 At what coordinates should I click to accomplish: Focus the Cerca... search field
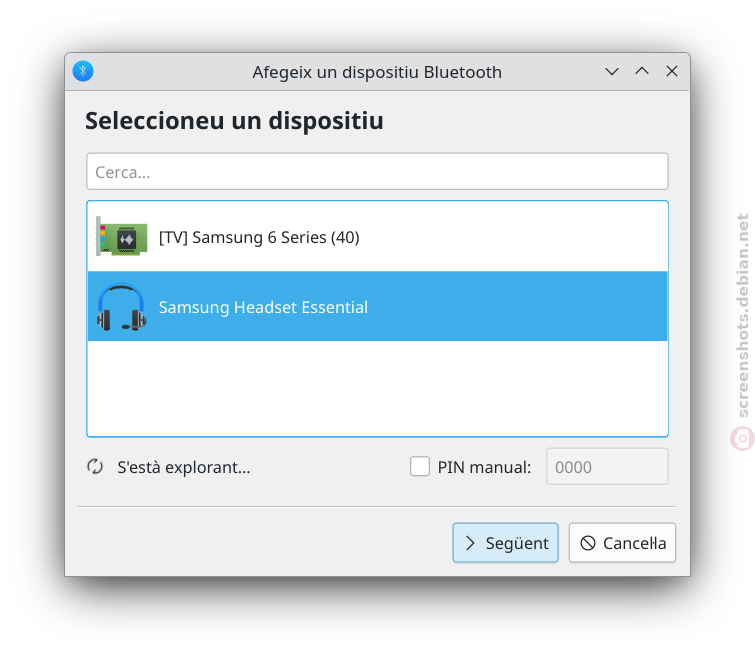[378, 171]
